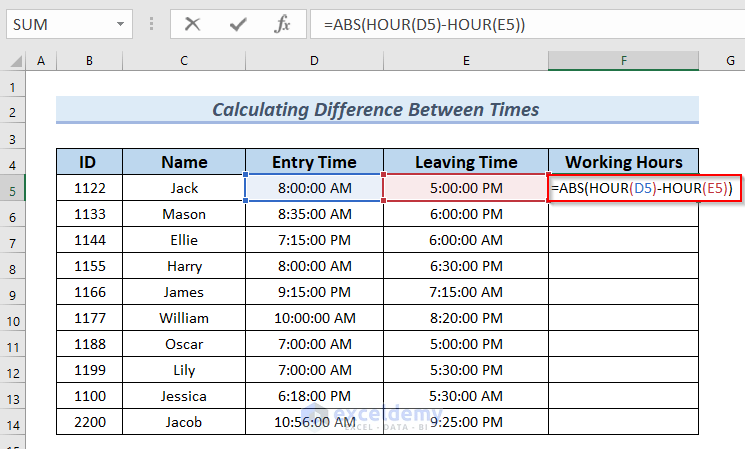Open Insert Function fx dialog
Image resolution: width=745 pixels, height=449 pixels.
[283, 24]
